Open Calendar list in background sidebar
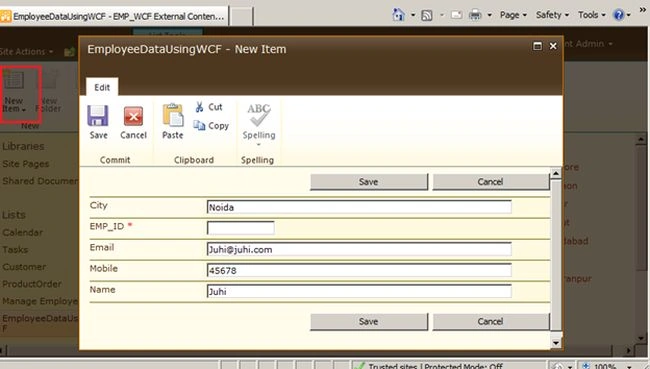This screenshot has width=650, height=369. (x=22, y=232)
